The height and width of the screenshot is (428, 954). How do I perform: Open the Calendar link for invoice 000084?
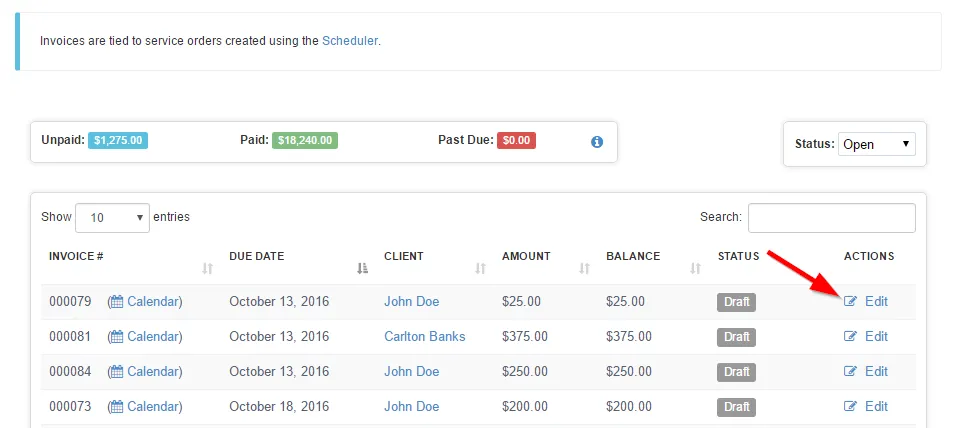point(153,372)
